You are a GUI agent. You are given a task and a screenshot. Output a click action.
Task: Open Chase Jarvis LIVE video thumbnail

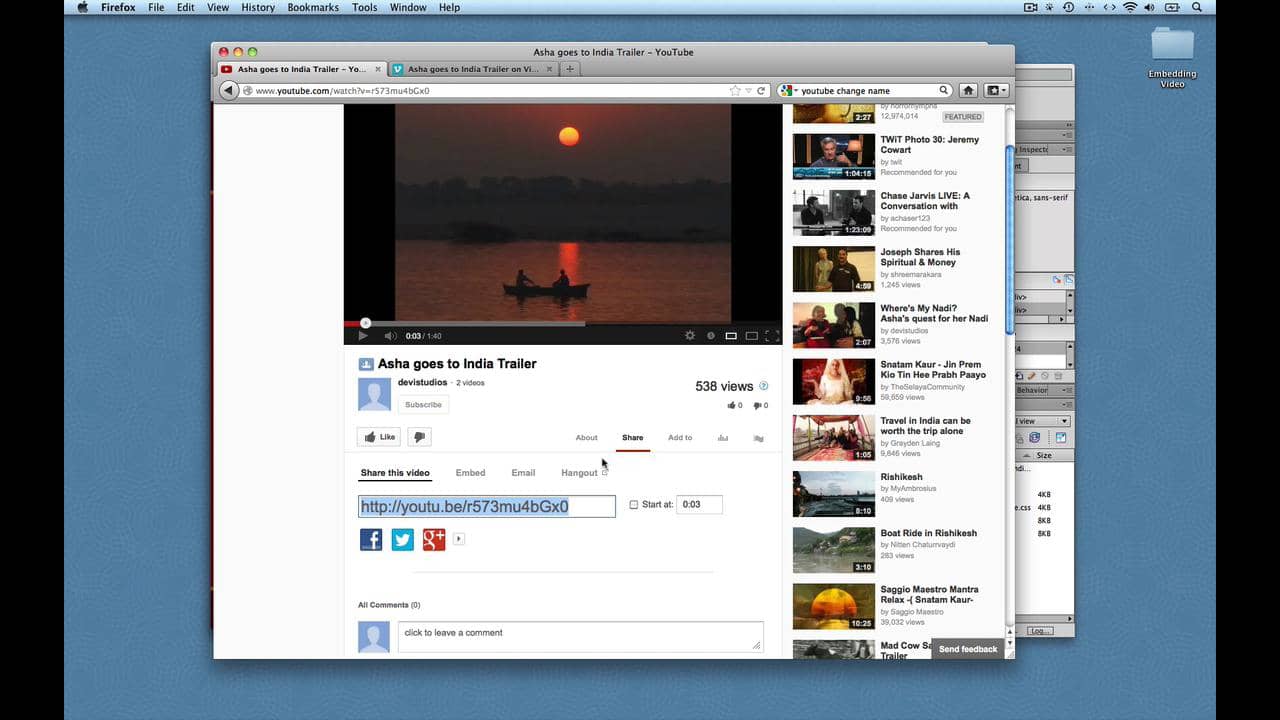point(834,212)
